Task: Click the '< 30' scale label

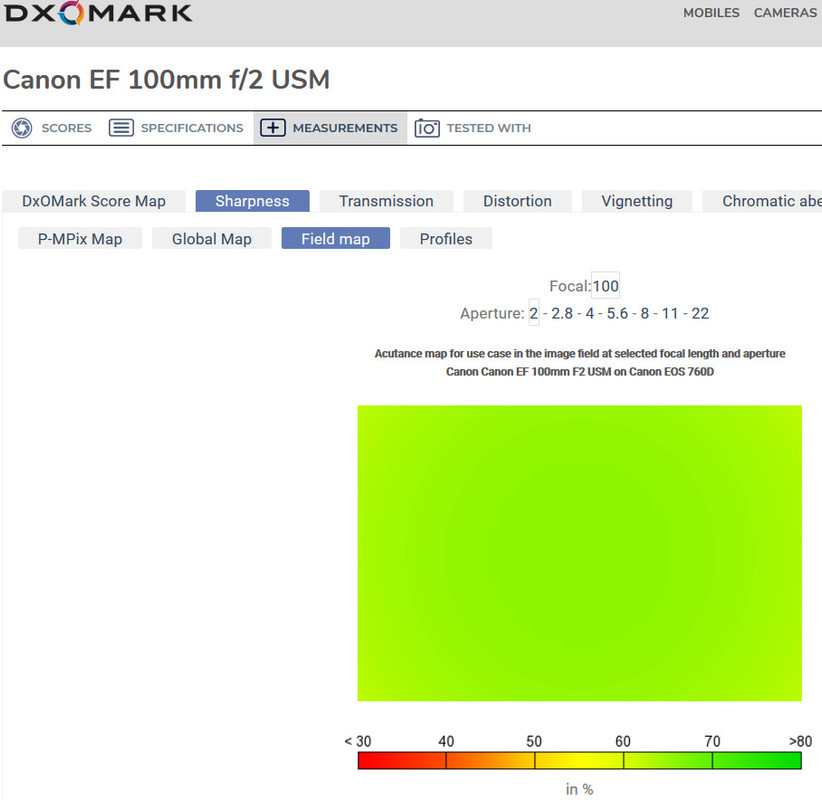Action: 358,741
